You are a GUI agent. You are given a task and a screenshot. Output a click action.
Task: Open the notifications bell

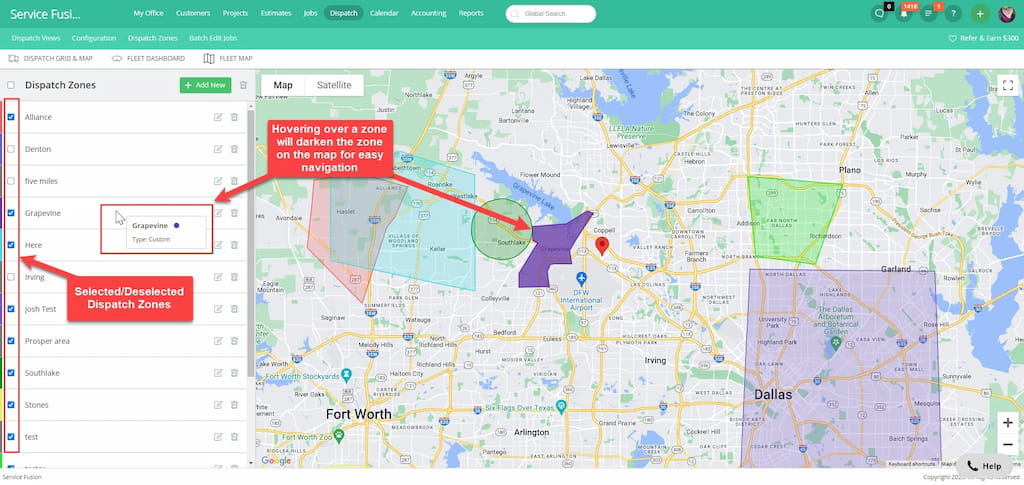click(904, 13)
